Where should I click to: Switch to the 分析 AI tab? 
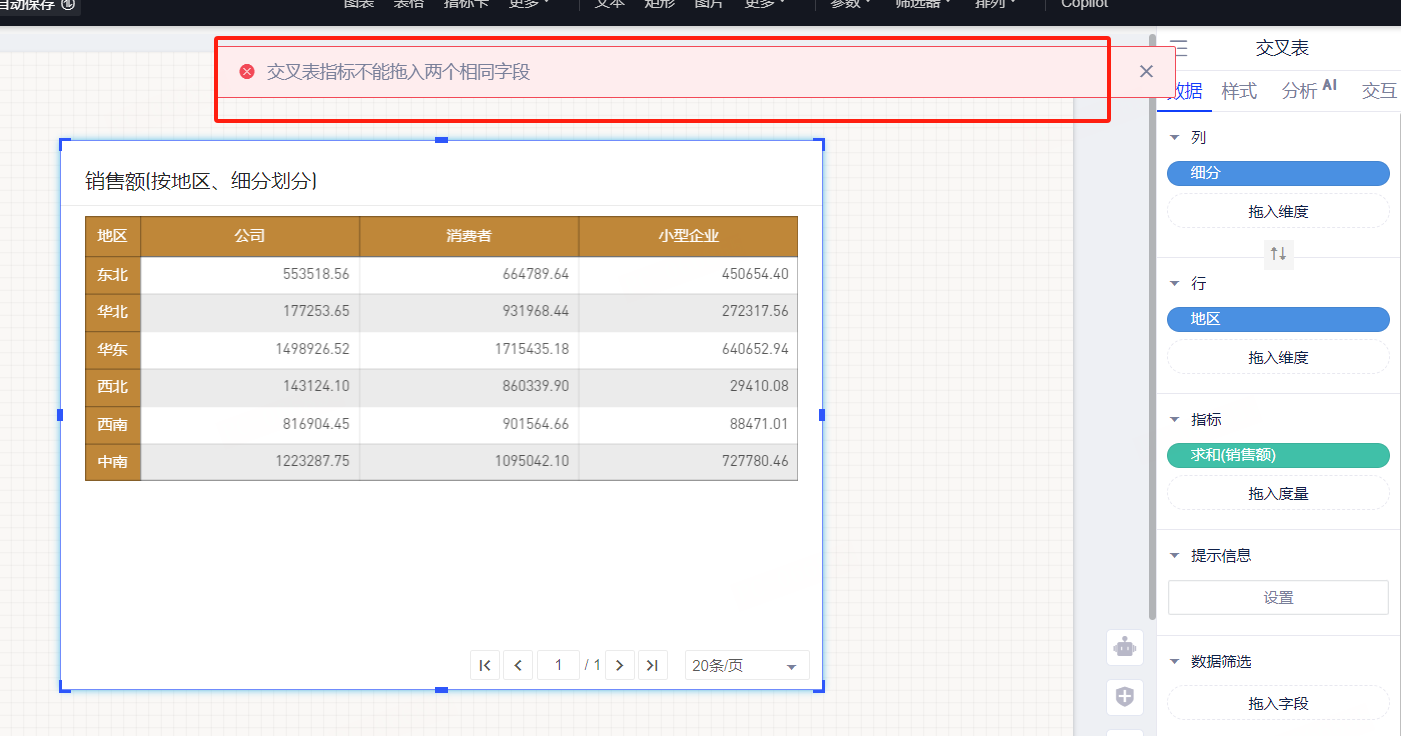(x=1308, y=91)
